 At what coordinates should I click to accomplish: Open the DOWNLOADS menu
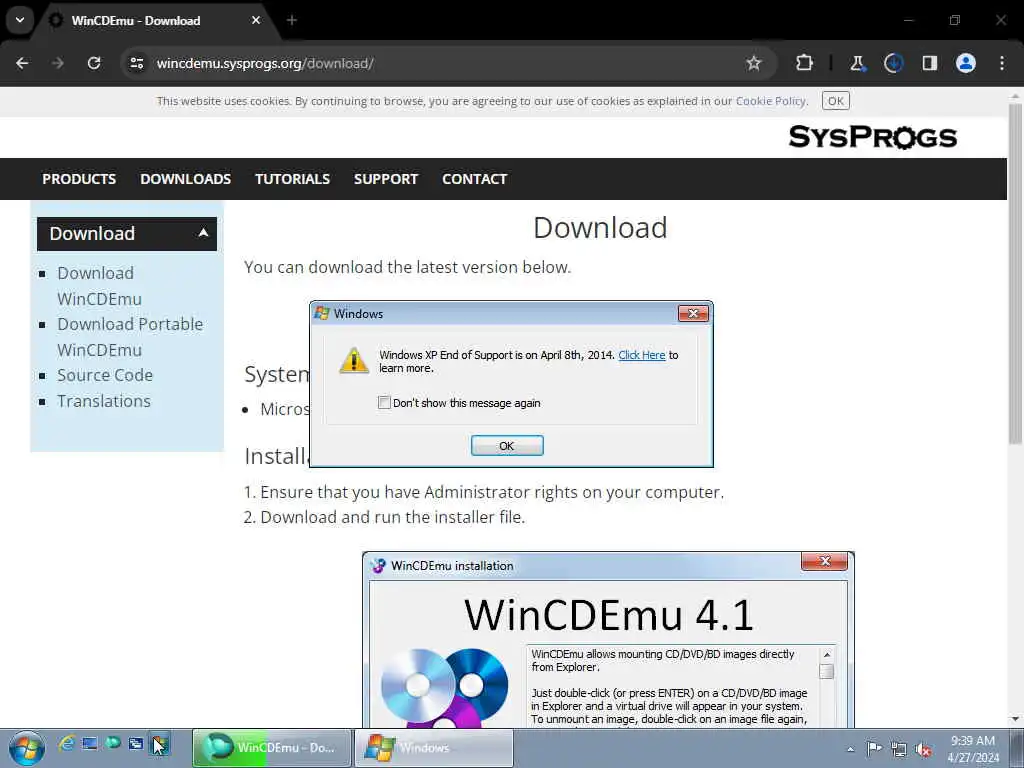point(185,179)
